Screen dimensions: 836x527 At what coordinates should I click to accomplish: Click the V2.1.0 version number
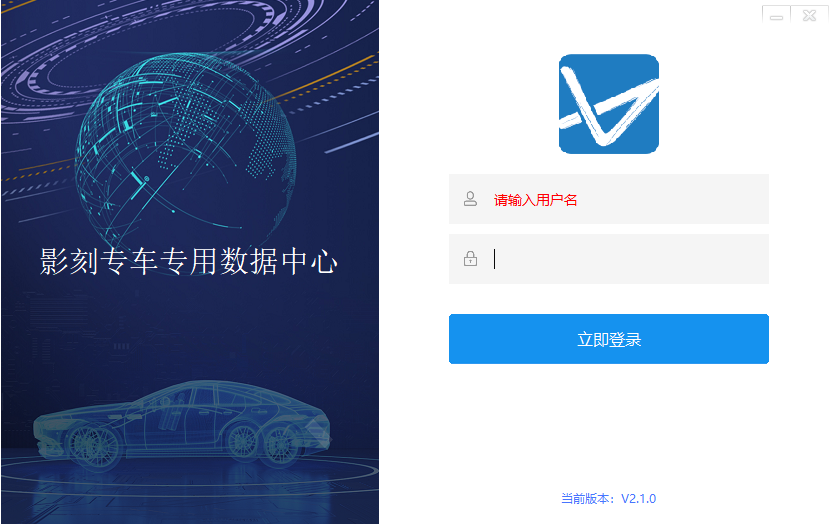(x=639, y=499)
